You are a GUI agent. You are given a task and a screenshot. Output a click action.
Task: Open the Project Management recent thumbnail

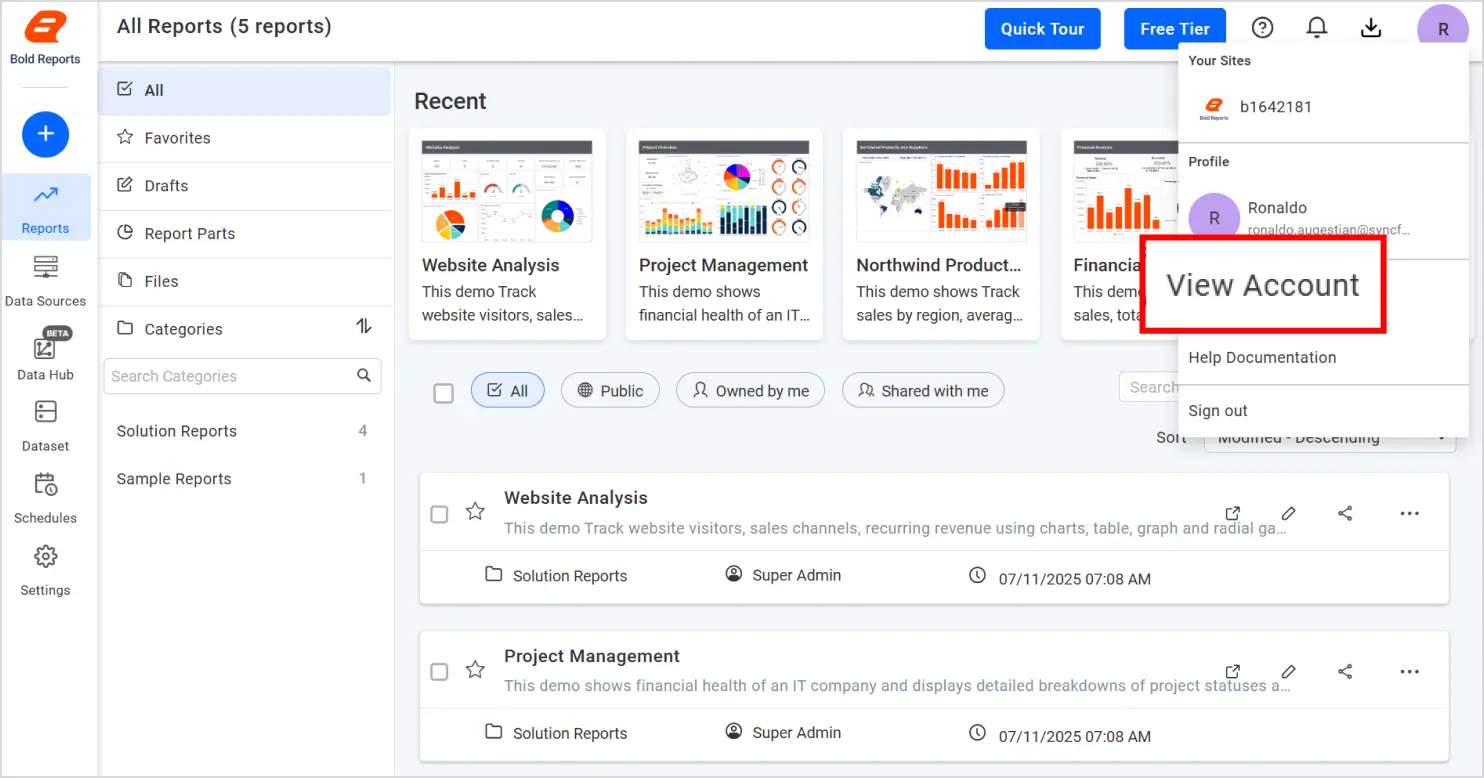[724, 190]
